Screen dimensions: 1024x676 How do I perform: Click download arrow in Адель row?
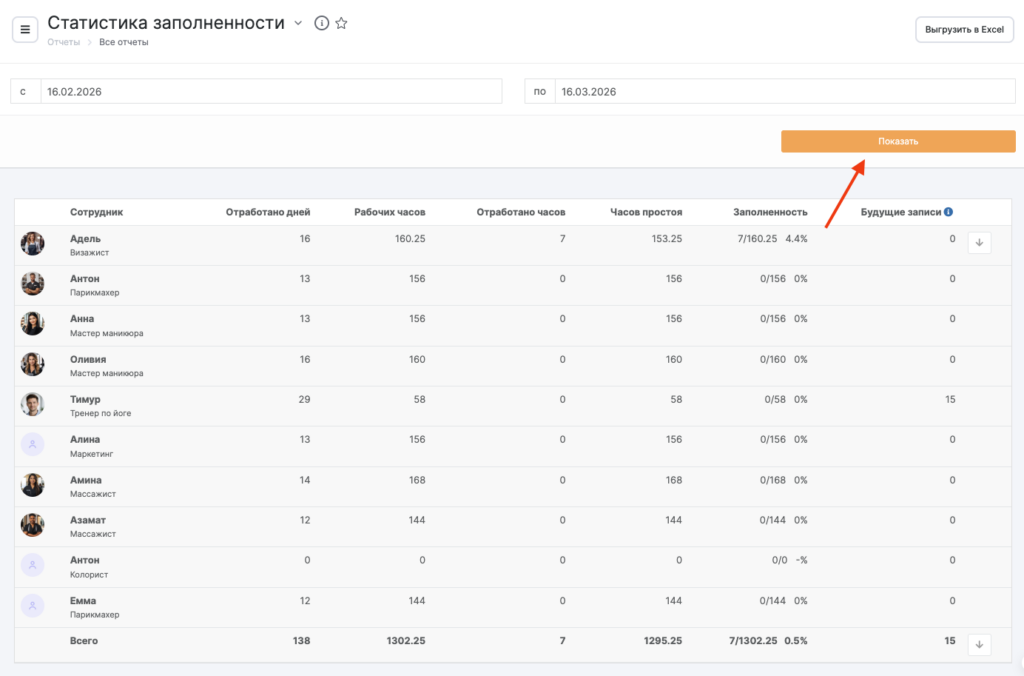(x=979, y=242)
